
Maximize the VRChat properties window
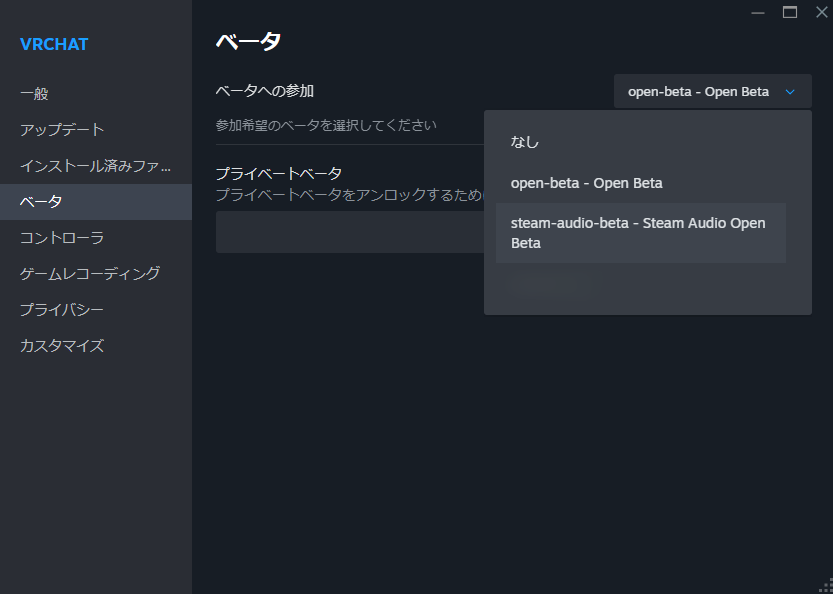coord(790,12)
